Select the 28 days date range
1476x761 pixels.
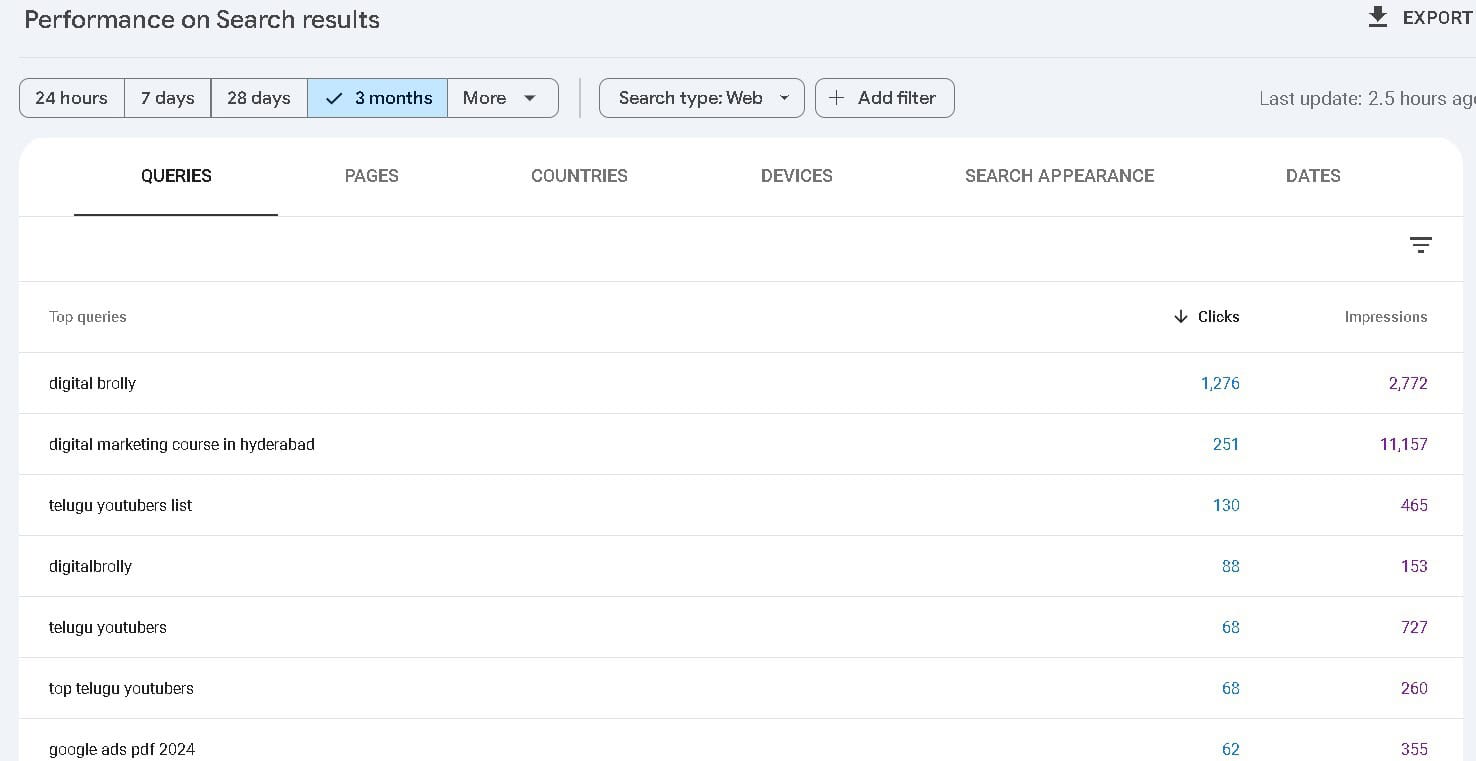258,98
